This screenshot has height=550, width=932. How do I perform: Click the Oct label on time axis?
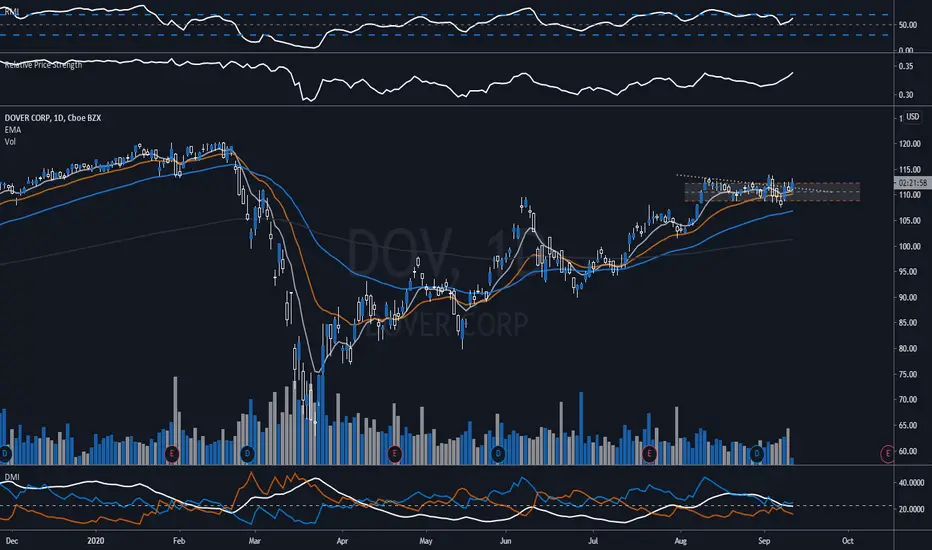tap(848, 541)
